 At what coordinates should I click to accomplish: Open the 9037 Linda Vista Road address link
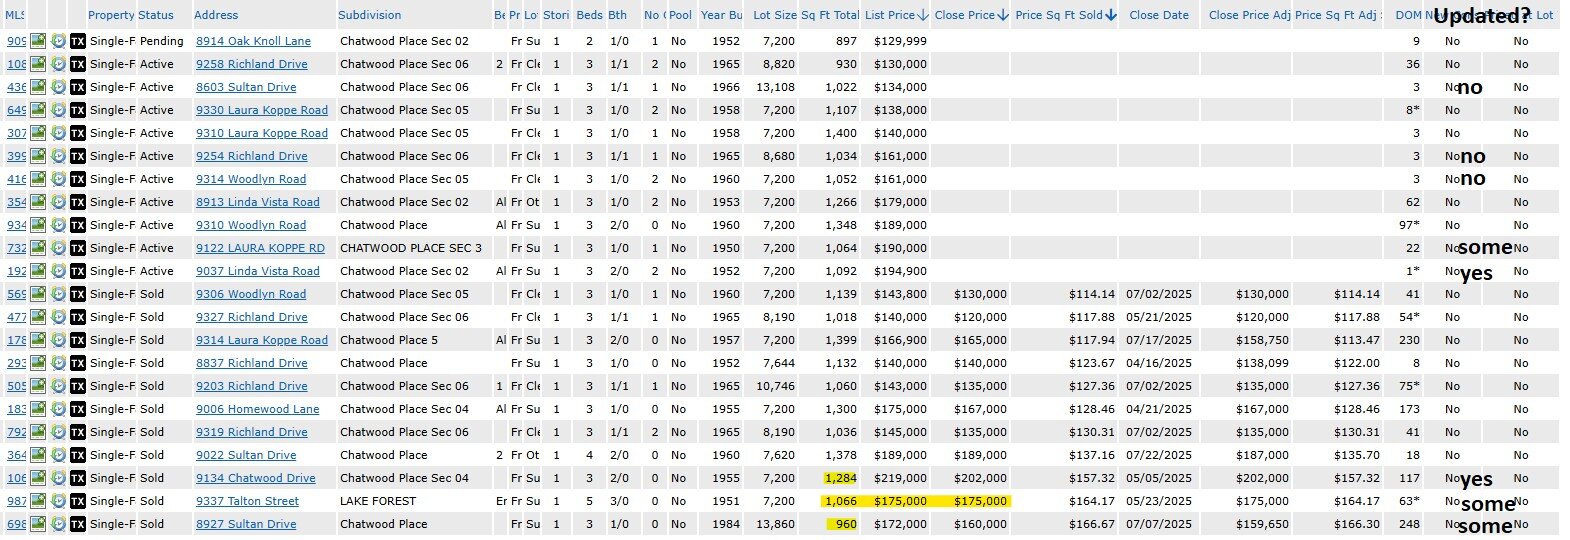(x=257, y=271)
